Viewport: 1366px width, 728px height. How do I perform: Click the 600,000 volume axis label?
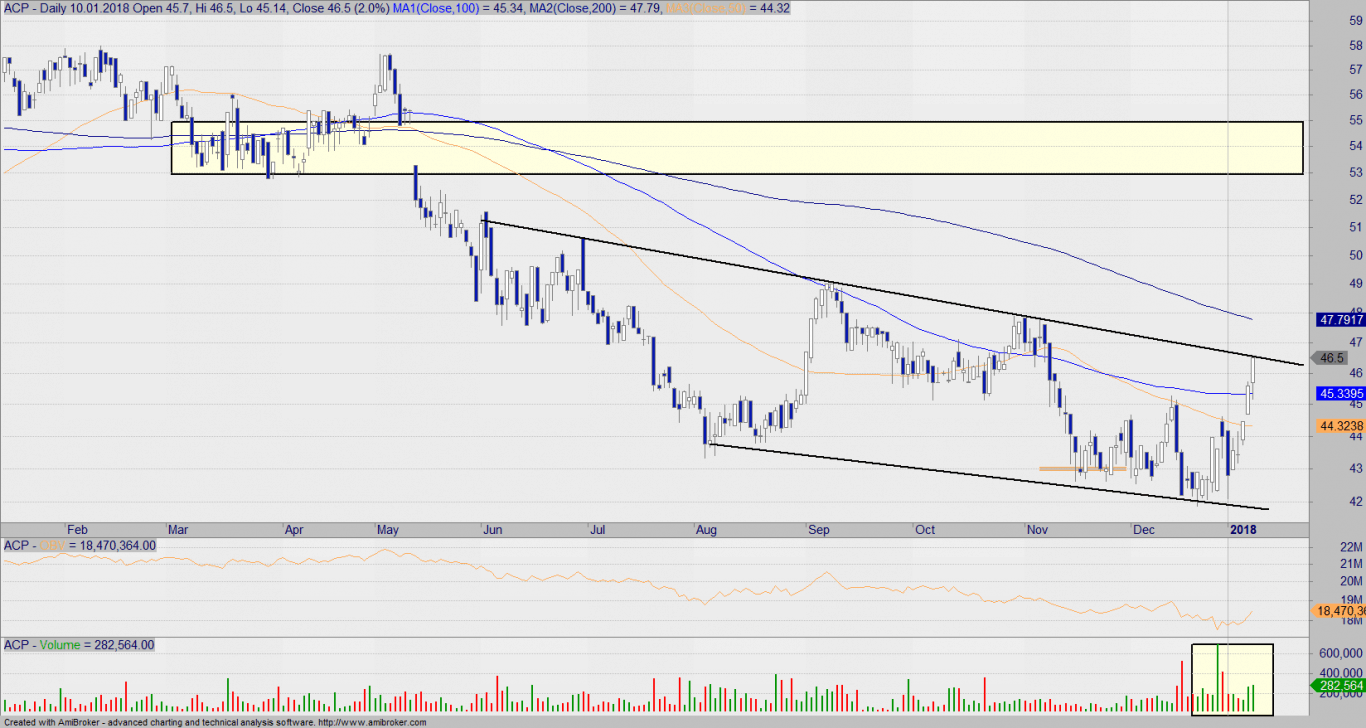pyautogui.click(x=1342, y=652)
